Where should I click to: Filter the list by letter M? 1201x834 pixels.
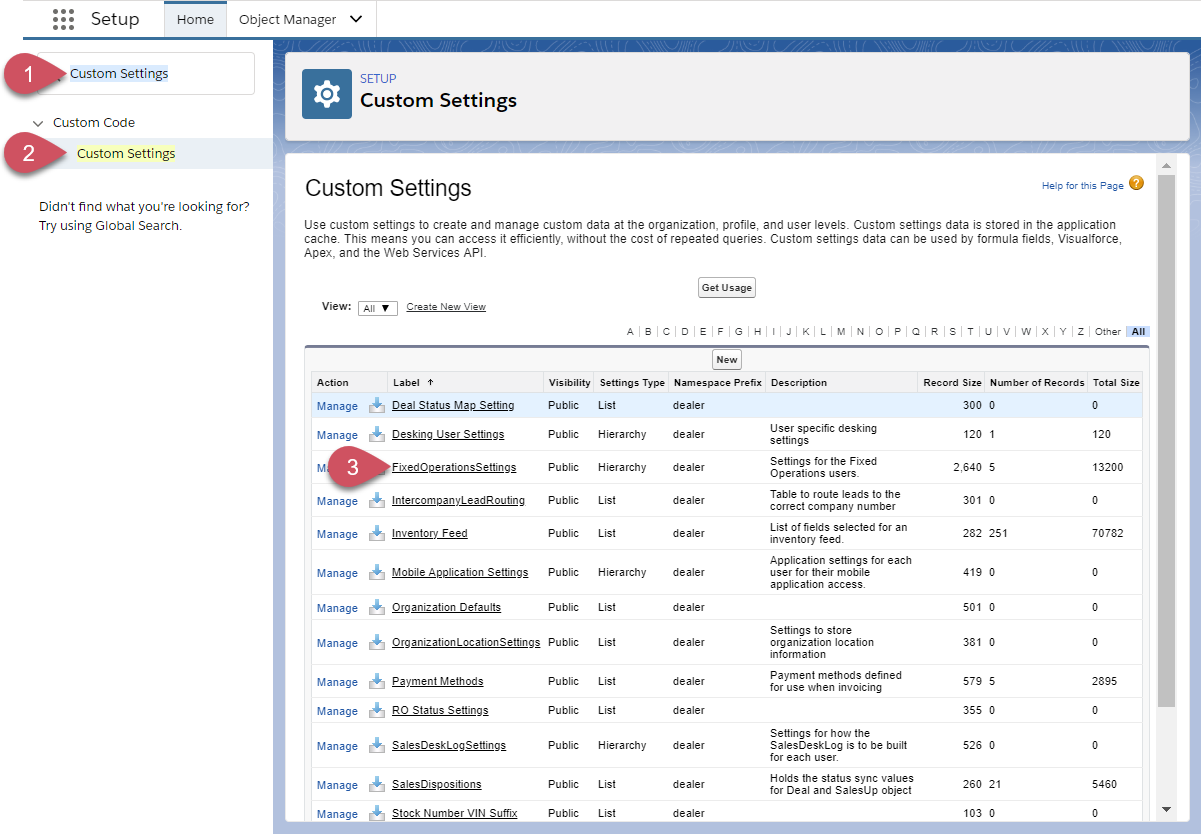841,331
